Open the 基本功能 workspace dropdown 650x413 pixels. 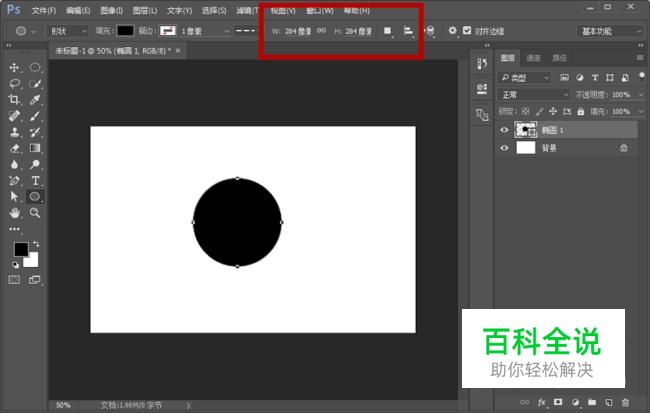click(610, 31)
